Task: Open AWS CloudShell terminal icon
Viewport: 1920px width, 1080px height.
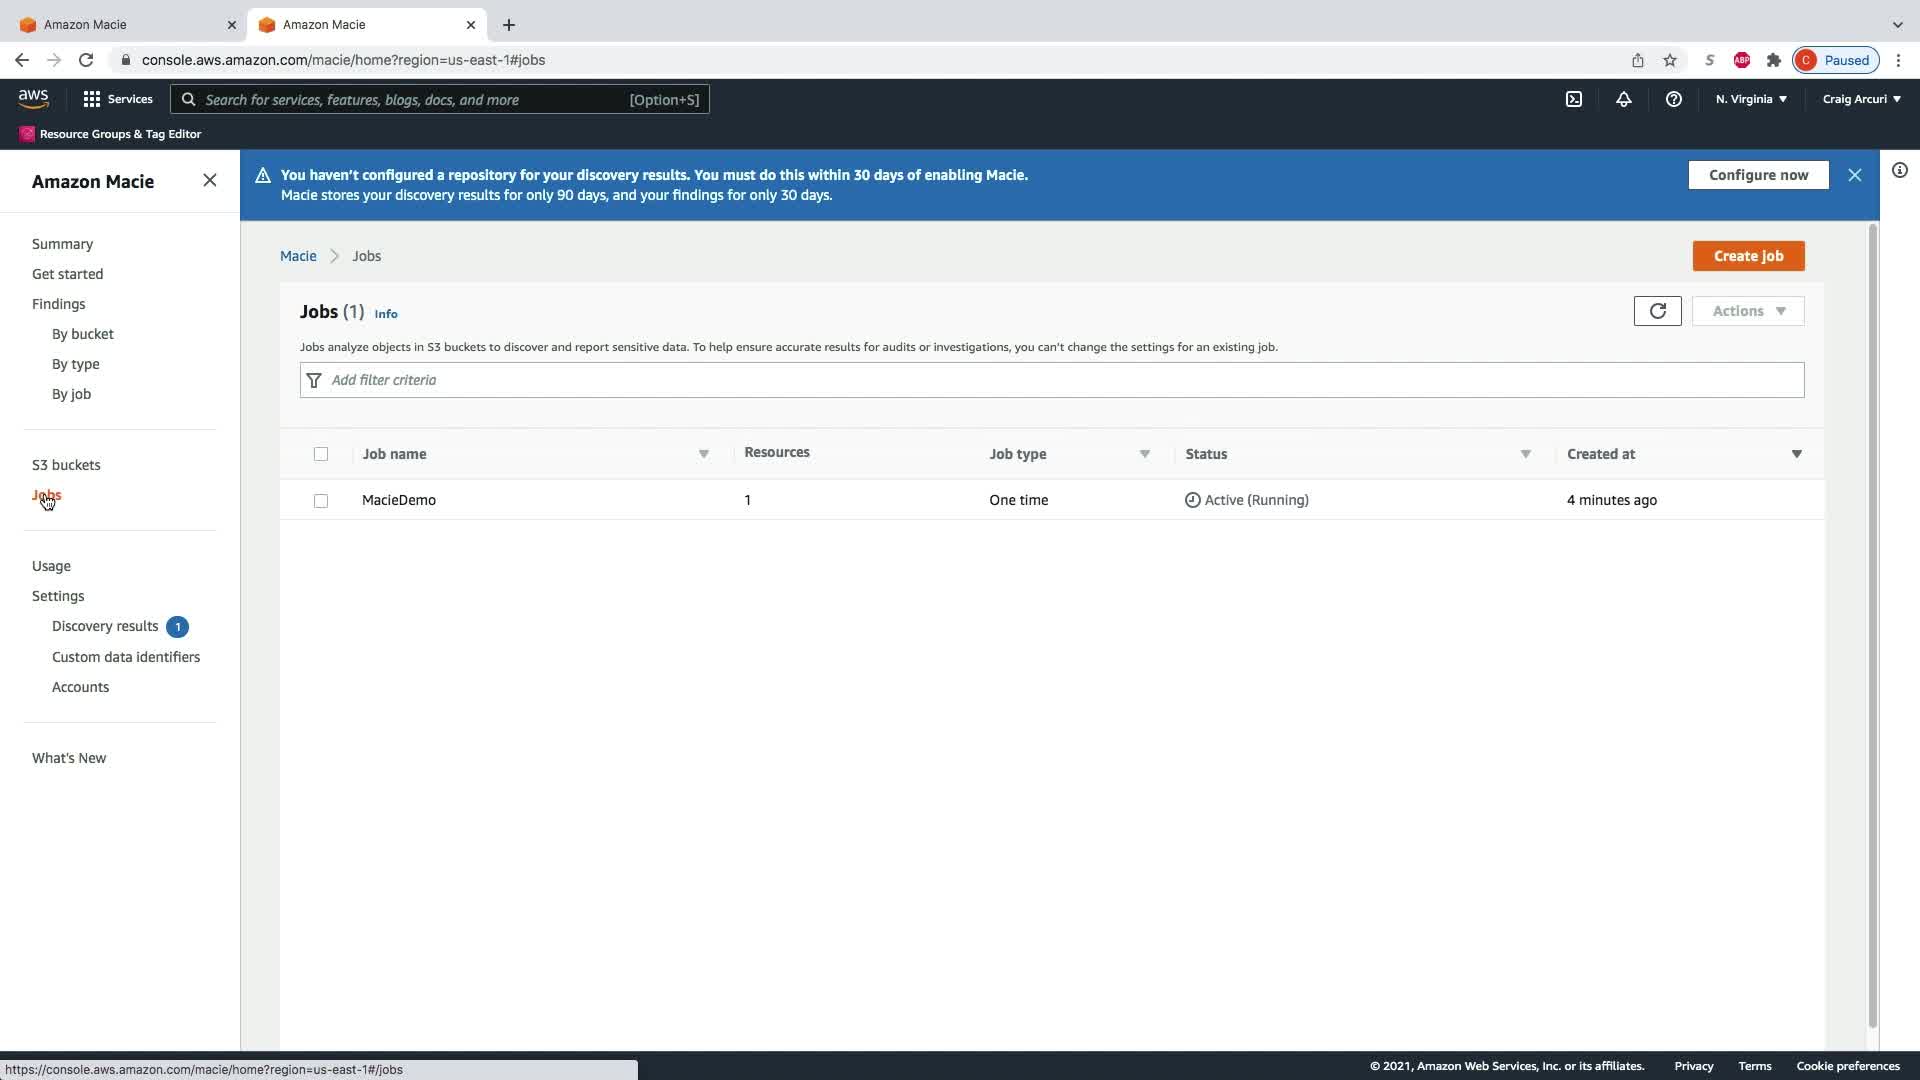Action: click(1573, 99)
